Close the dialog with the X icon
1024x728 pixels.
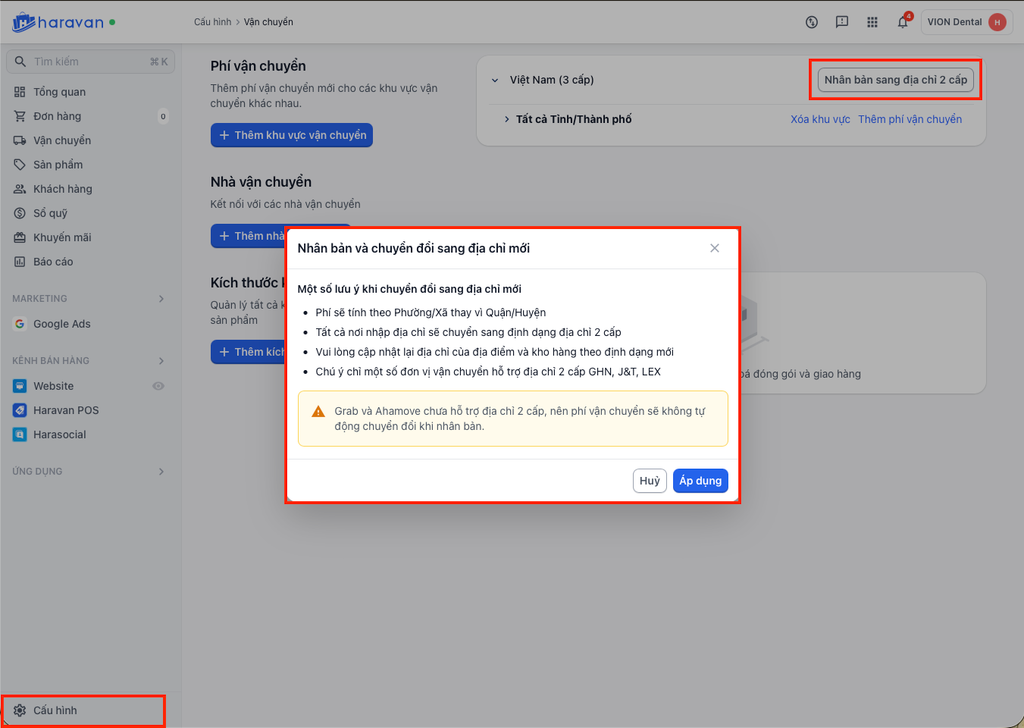[x=714, y=248]
